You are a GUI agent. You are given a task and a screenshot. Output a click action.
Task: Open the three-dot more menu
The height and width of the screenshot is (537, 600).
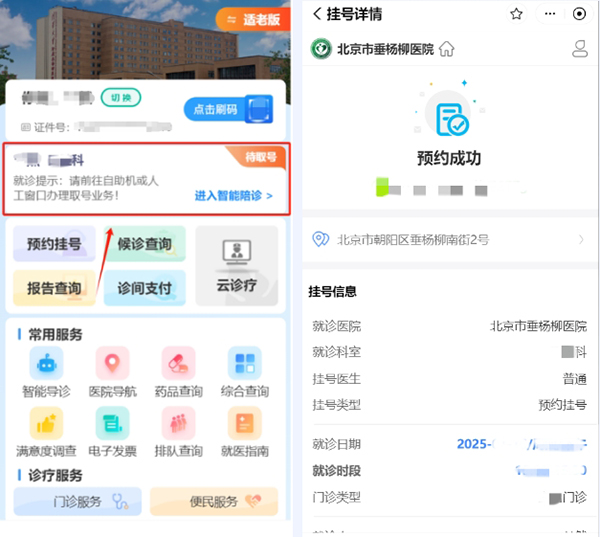[550, 14]
